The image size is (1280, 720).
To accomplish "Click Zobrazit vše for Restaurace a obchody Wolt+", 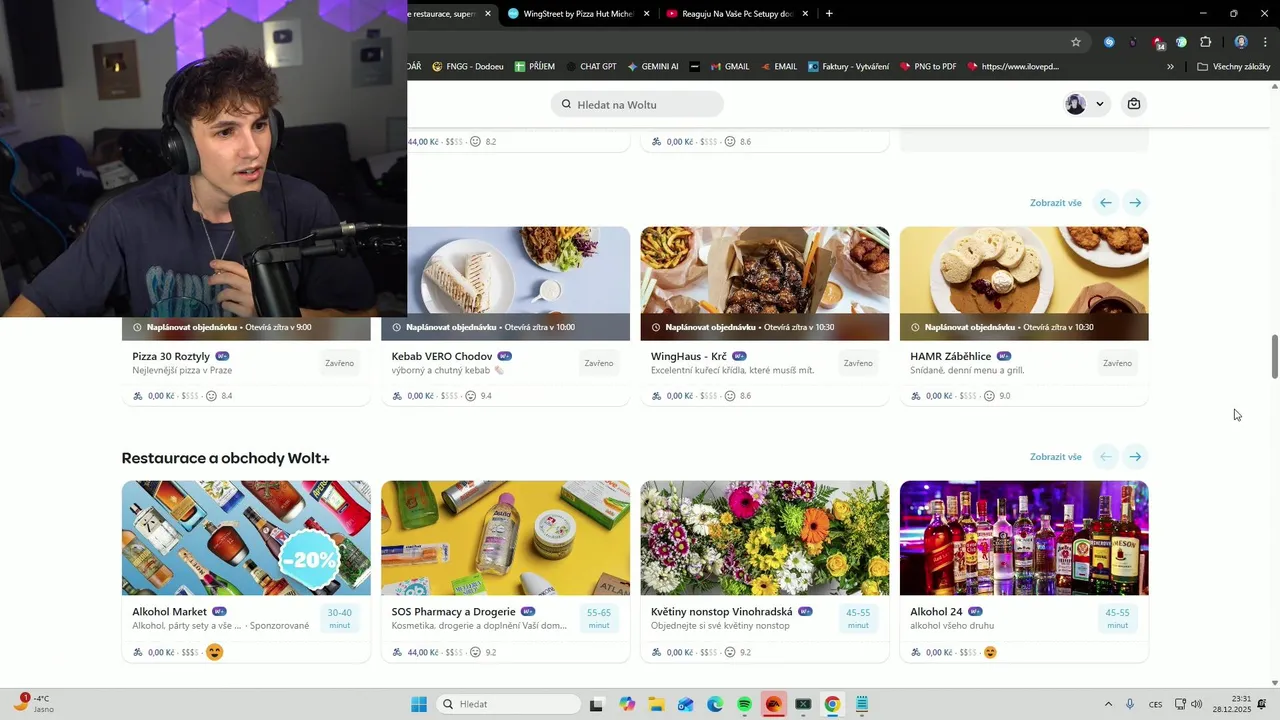I will pos(1055,457).
